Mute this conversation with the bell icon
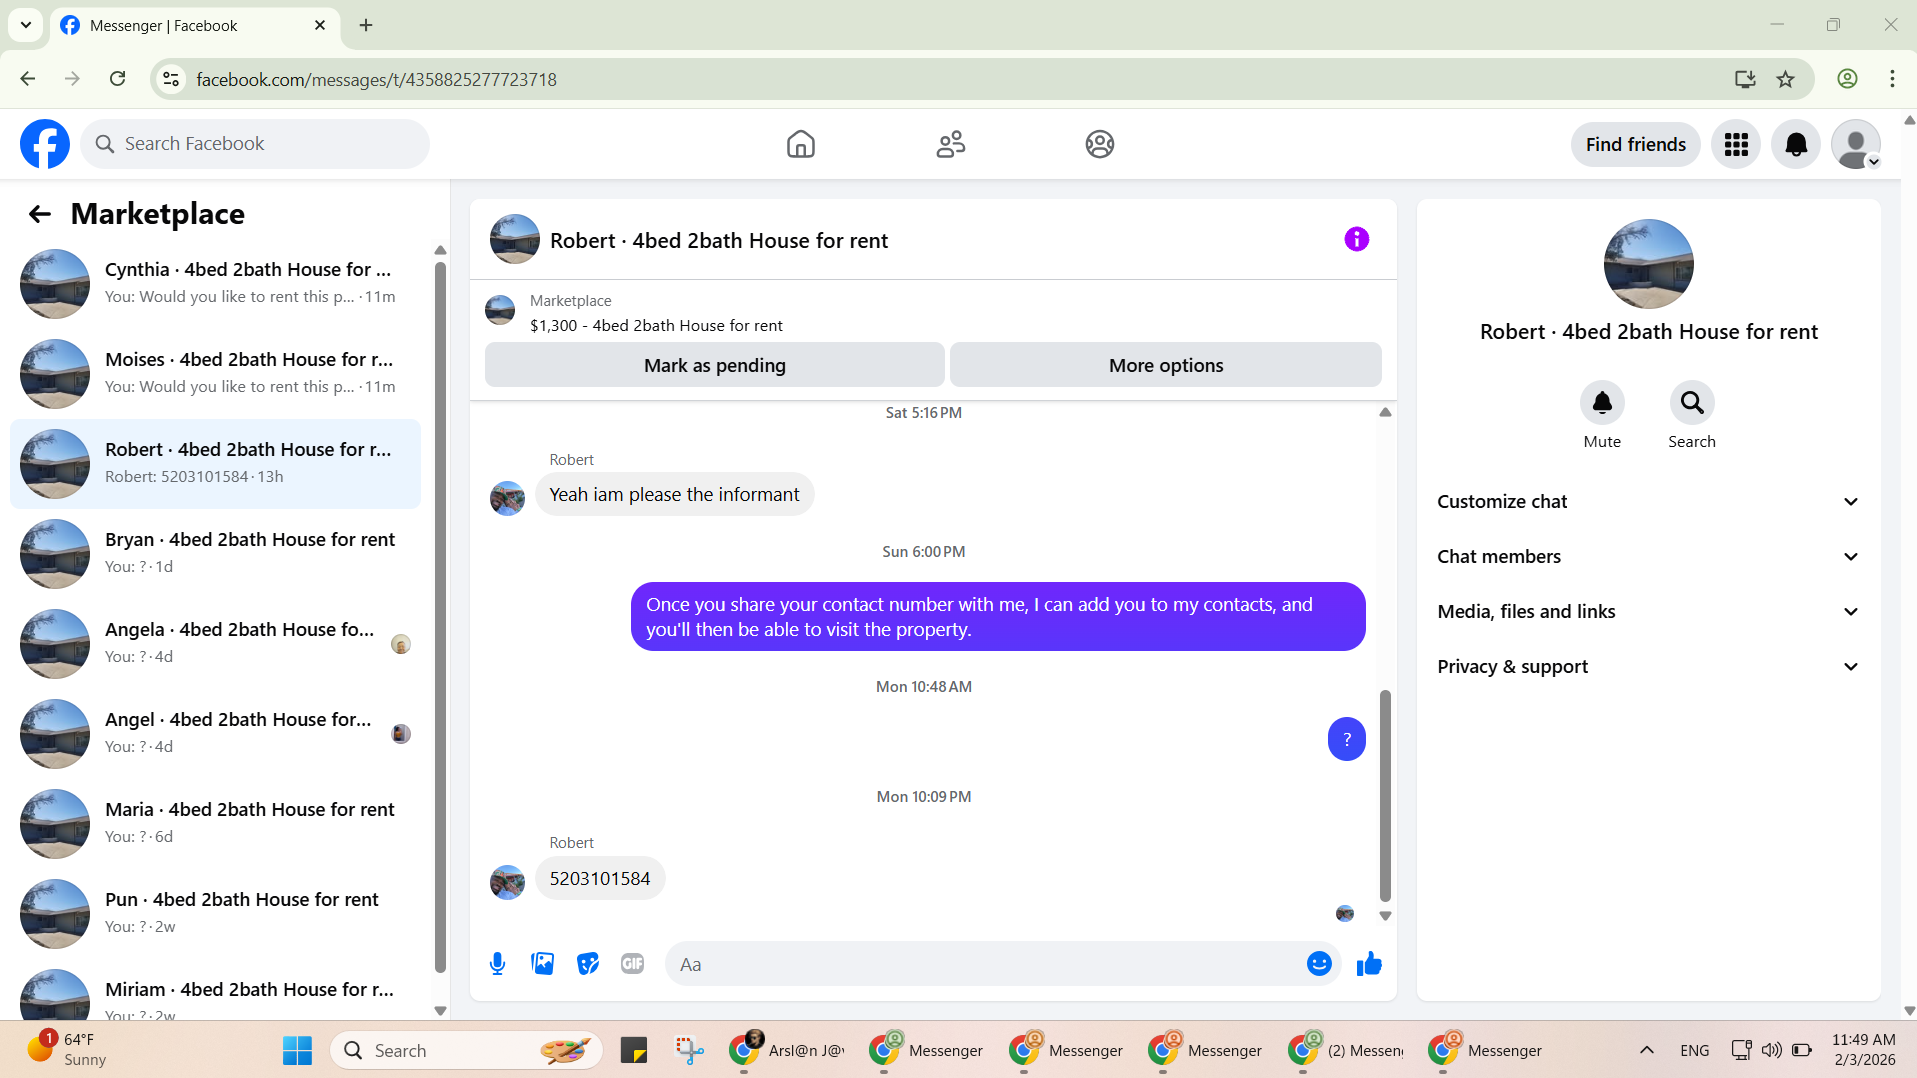 (x=1602, y=402)
